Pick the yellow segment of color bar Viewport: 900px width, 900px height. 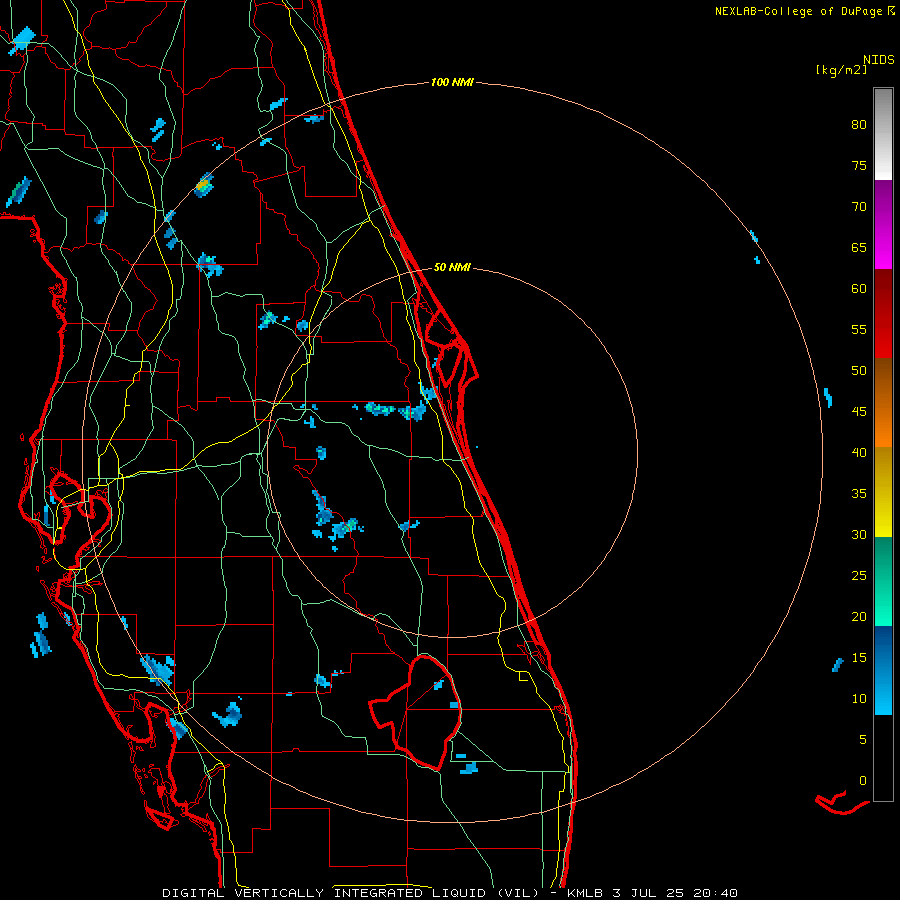click(883, 492)
